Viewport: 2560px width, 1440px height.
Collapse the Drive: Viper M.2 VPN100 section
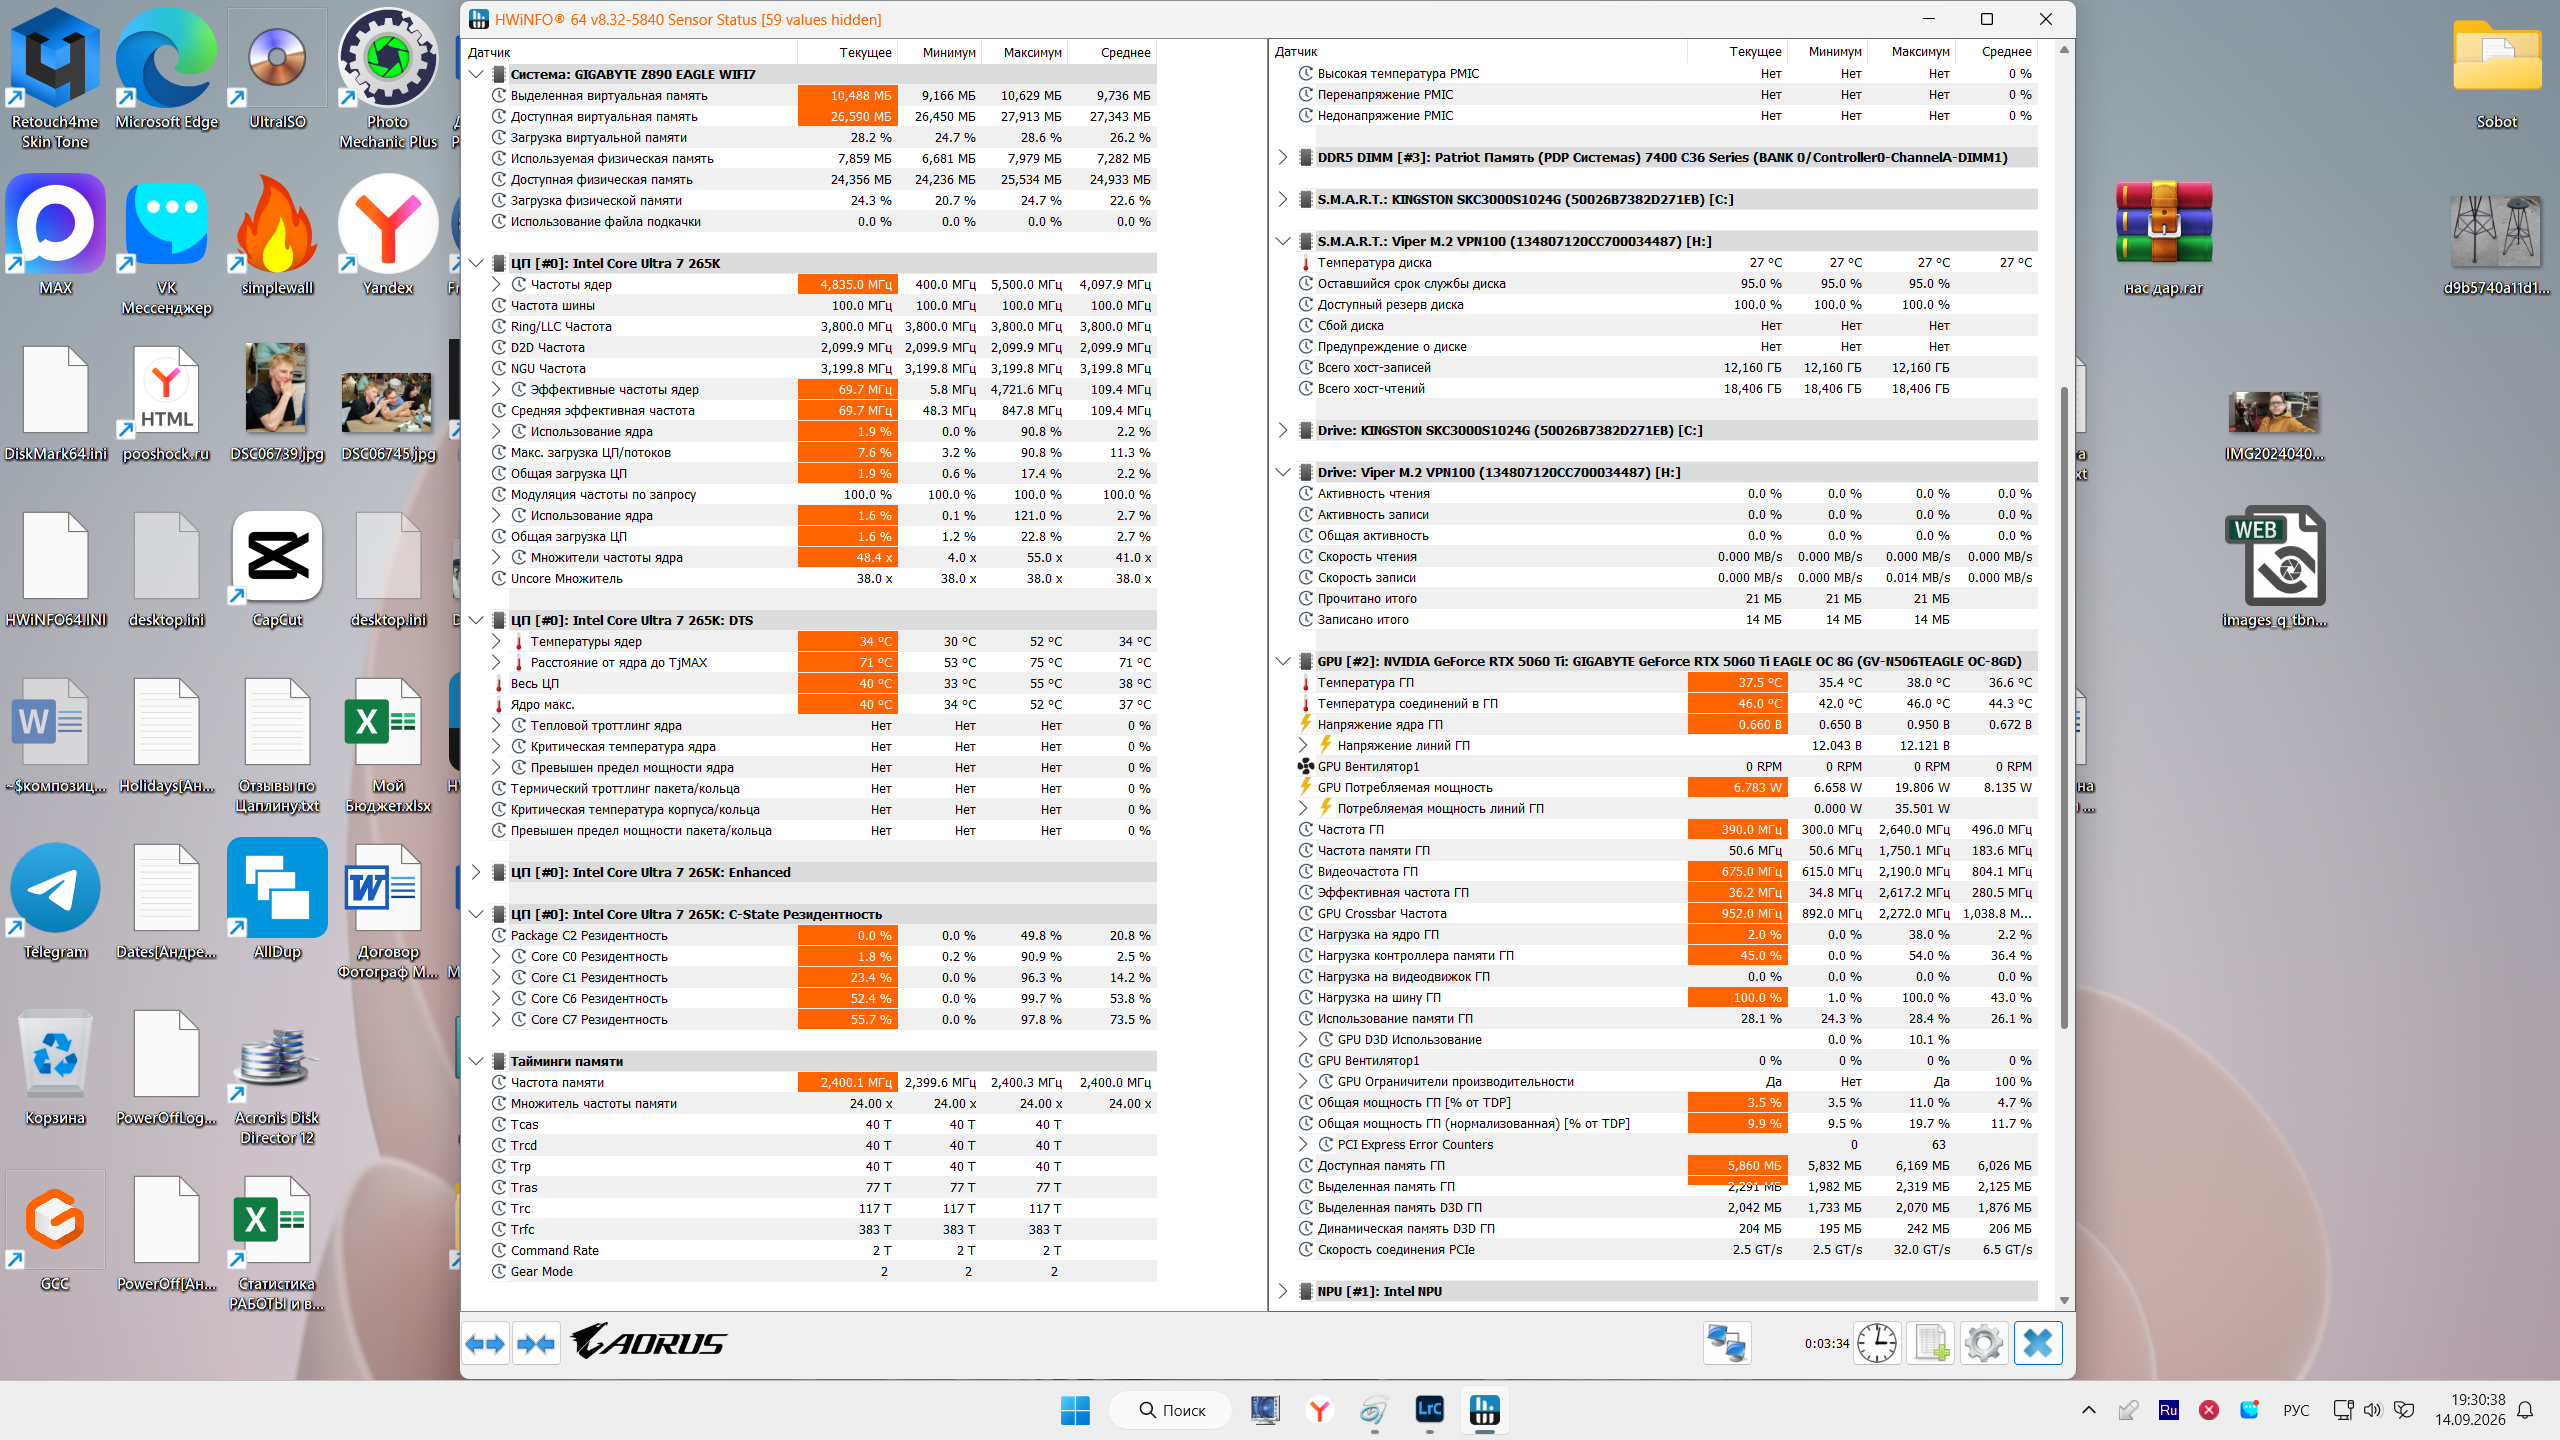(1283, 472)
